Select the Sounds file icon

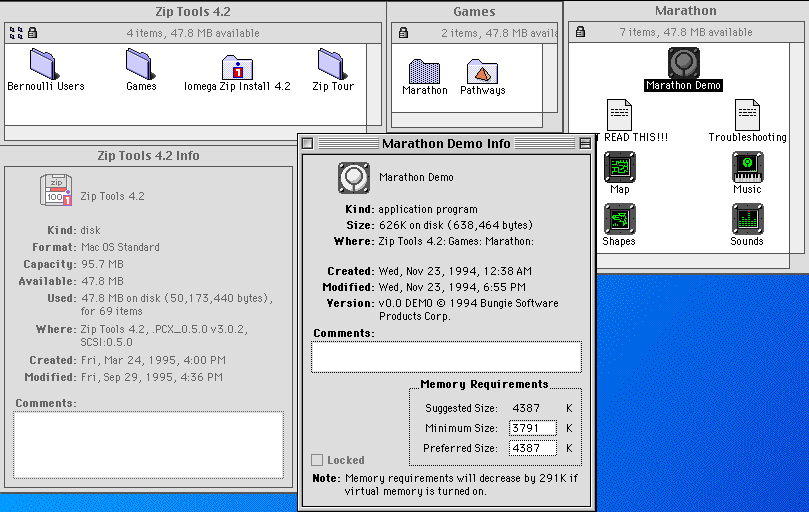click(x=747, y=219)
